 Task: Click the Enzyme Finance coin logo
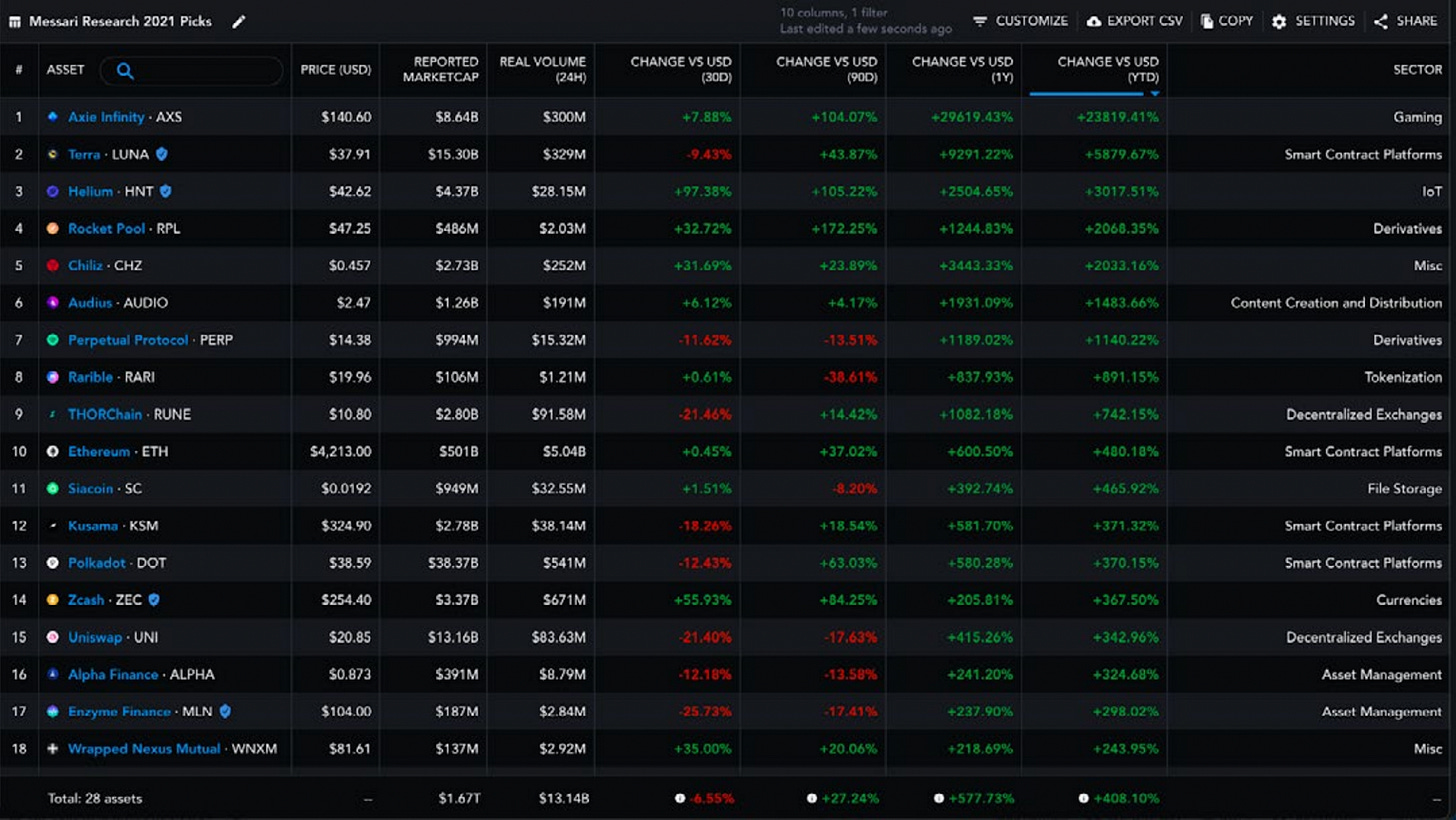pyautogui.click(x=53, y=711)
